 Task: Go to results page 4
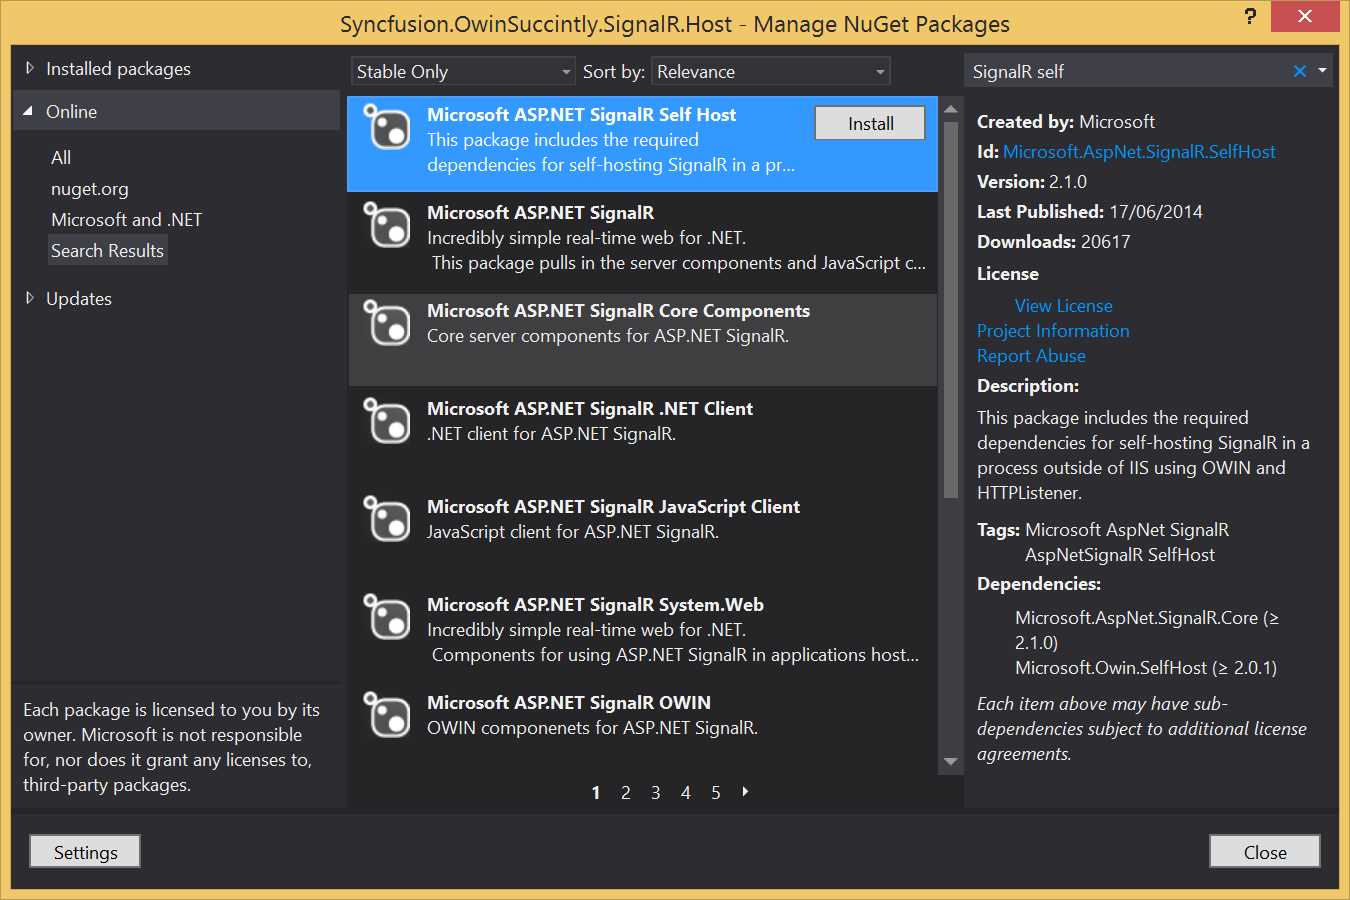[686, 792]
